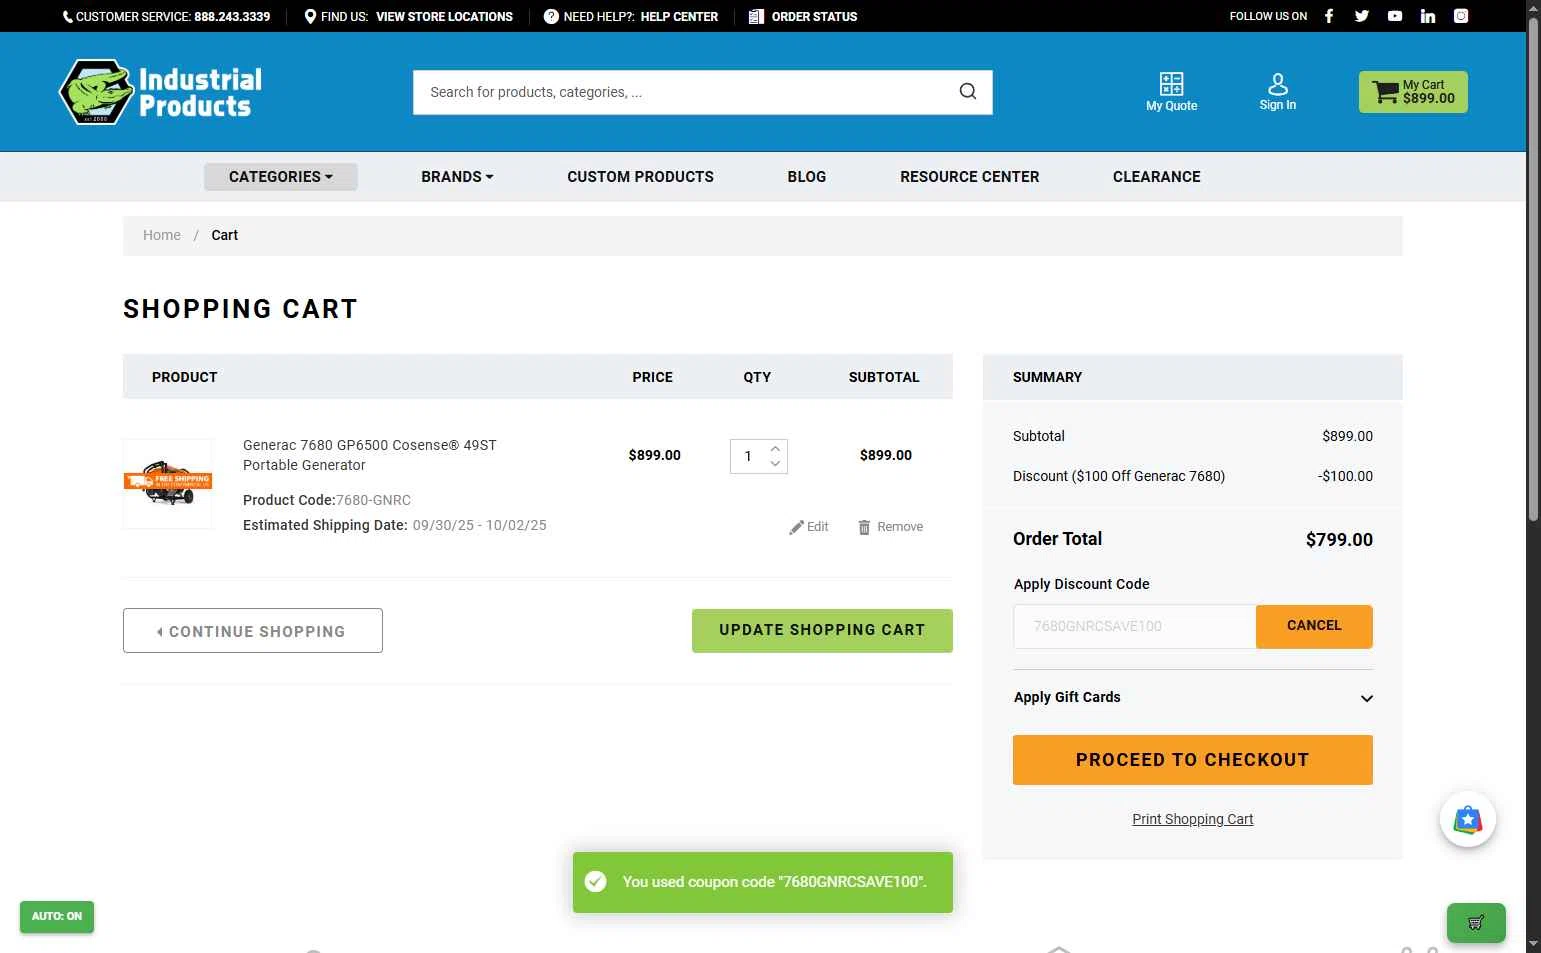The height and width of the screenshot is (953, 1541).
Task: Click the search magnifier icon
Action: click(968, 92)
